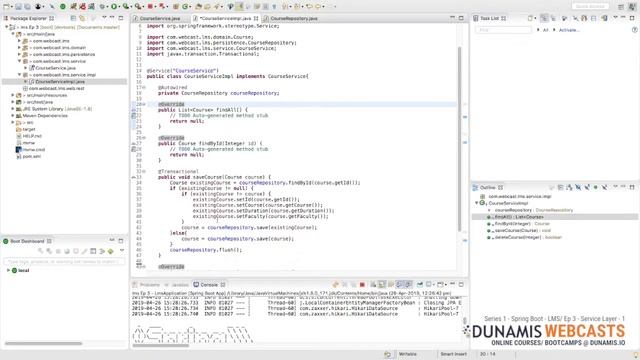
Task: Click the green Run button in the toolbar
Action: coord(114,7)
